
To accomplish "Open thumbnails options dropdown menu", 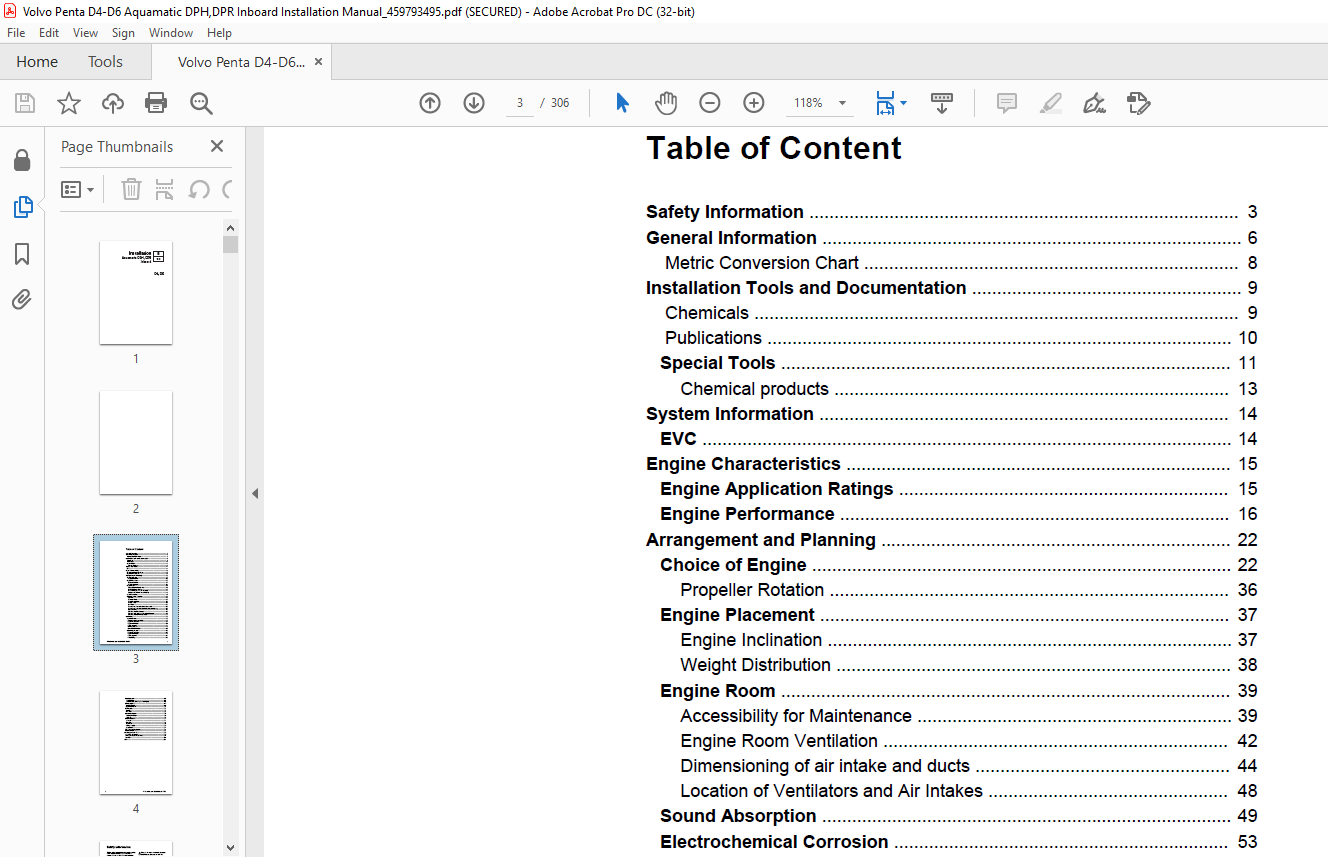I will tap(77, 189).
